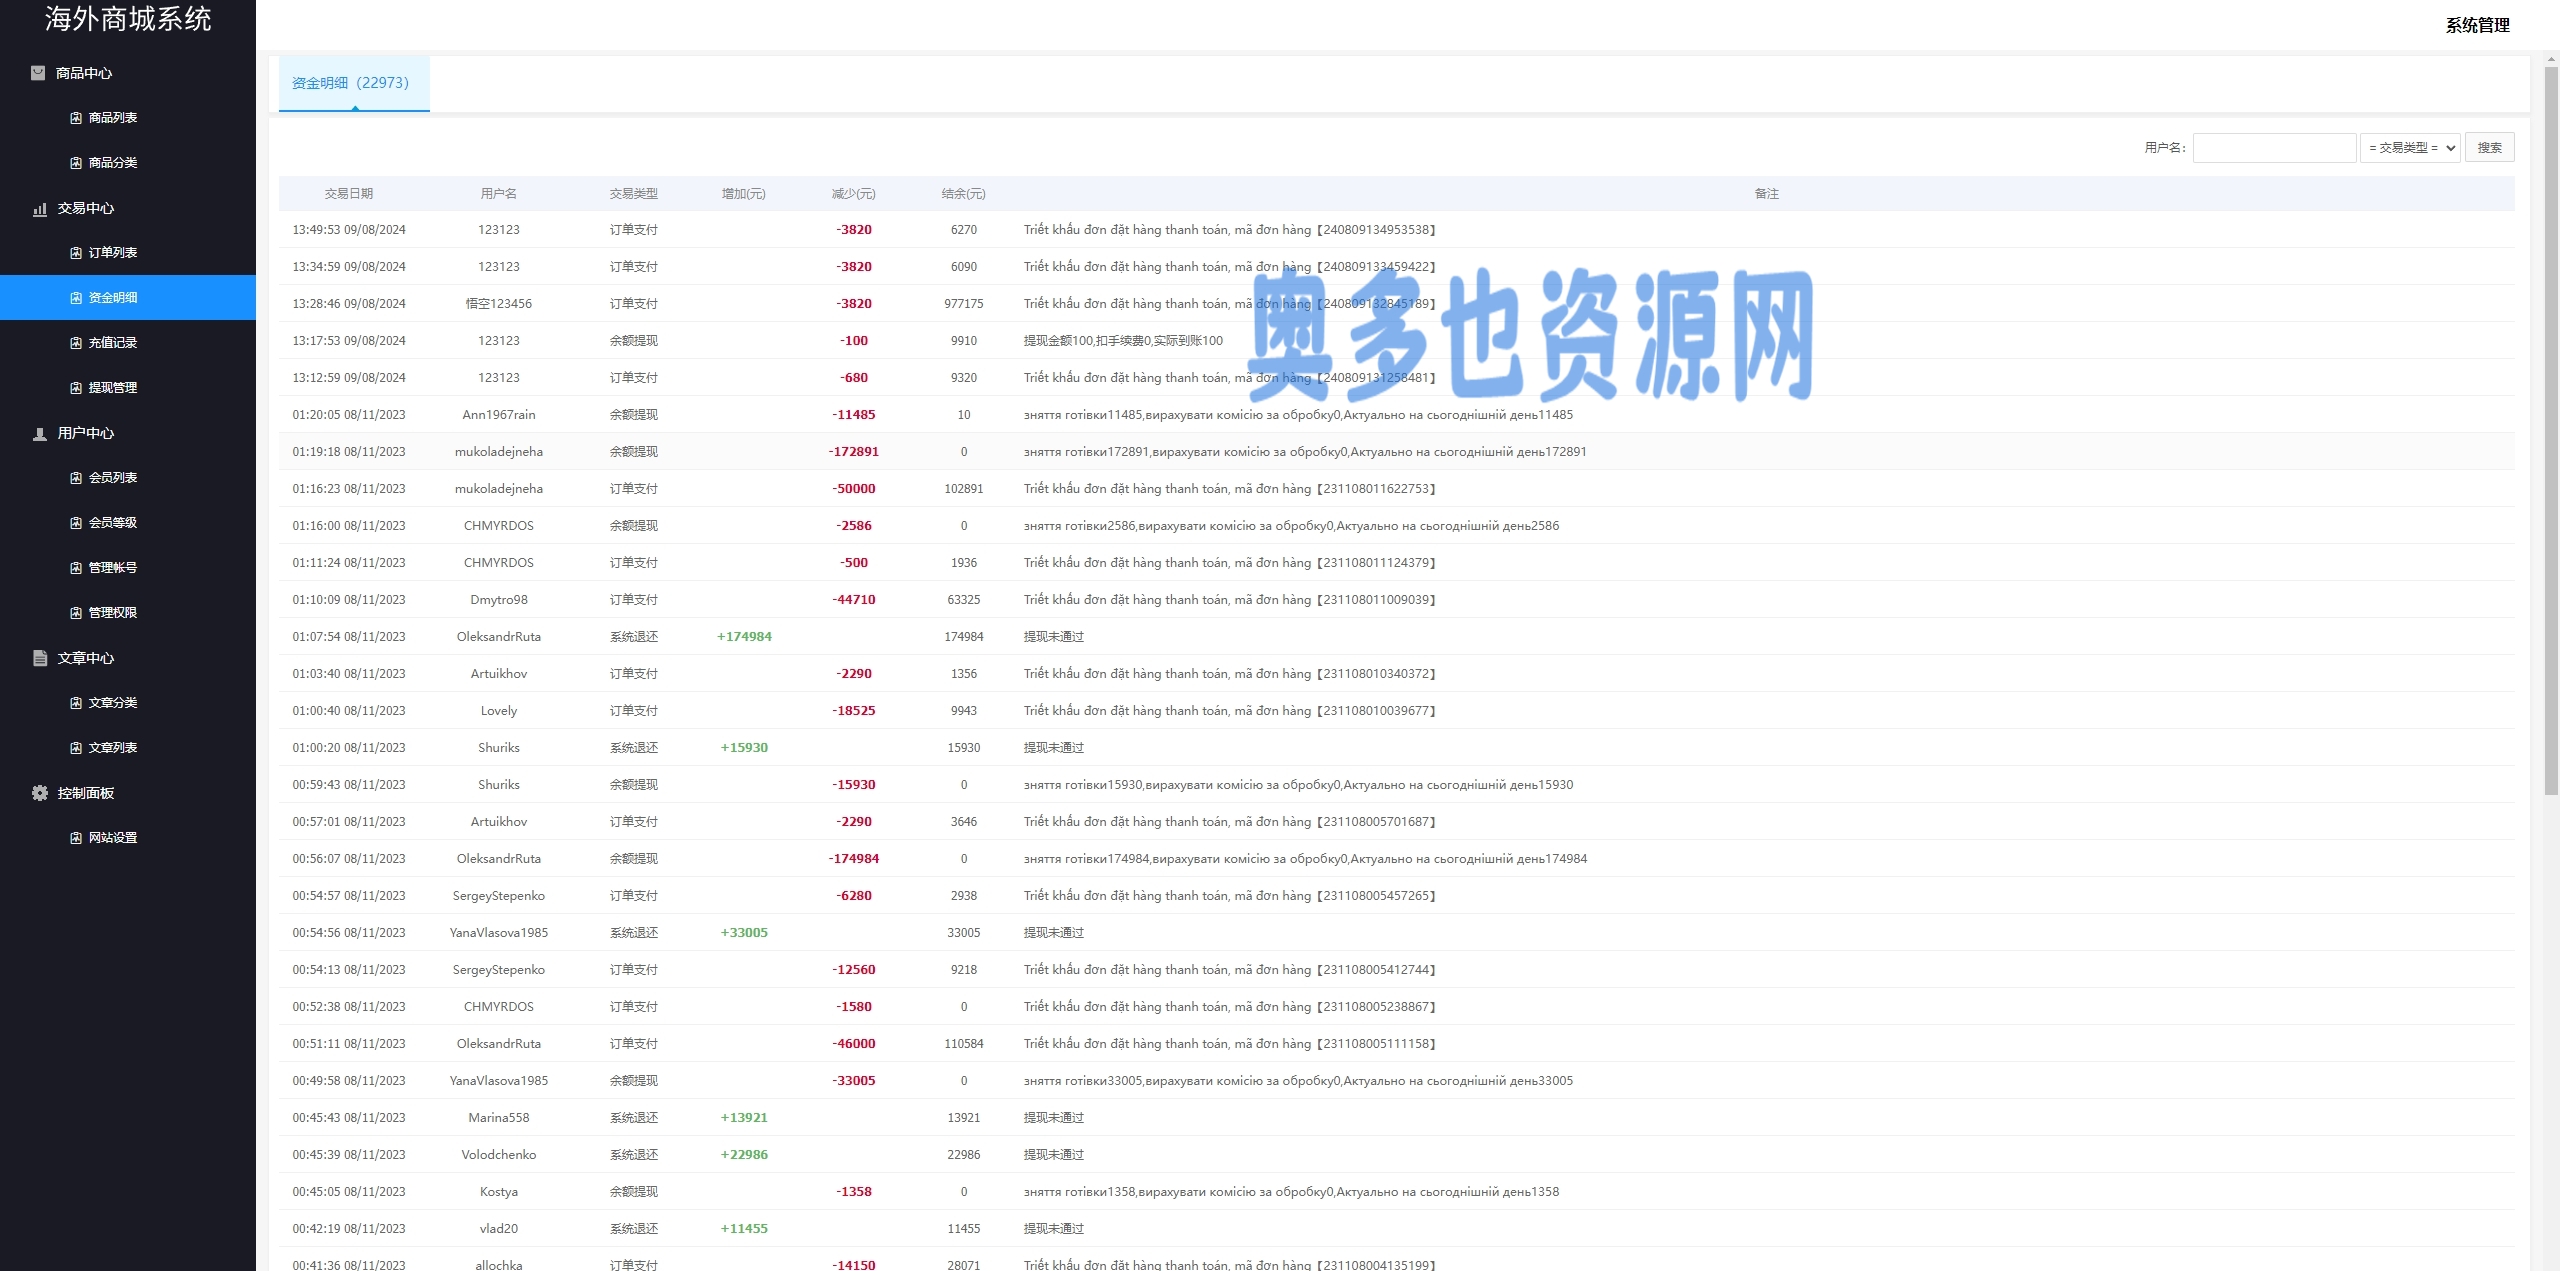
Task: Focus the 用户名 search input field
Action: pyautogui.click(x=2274, y=148)
